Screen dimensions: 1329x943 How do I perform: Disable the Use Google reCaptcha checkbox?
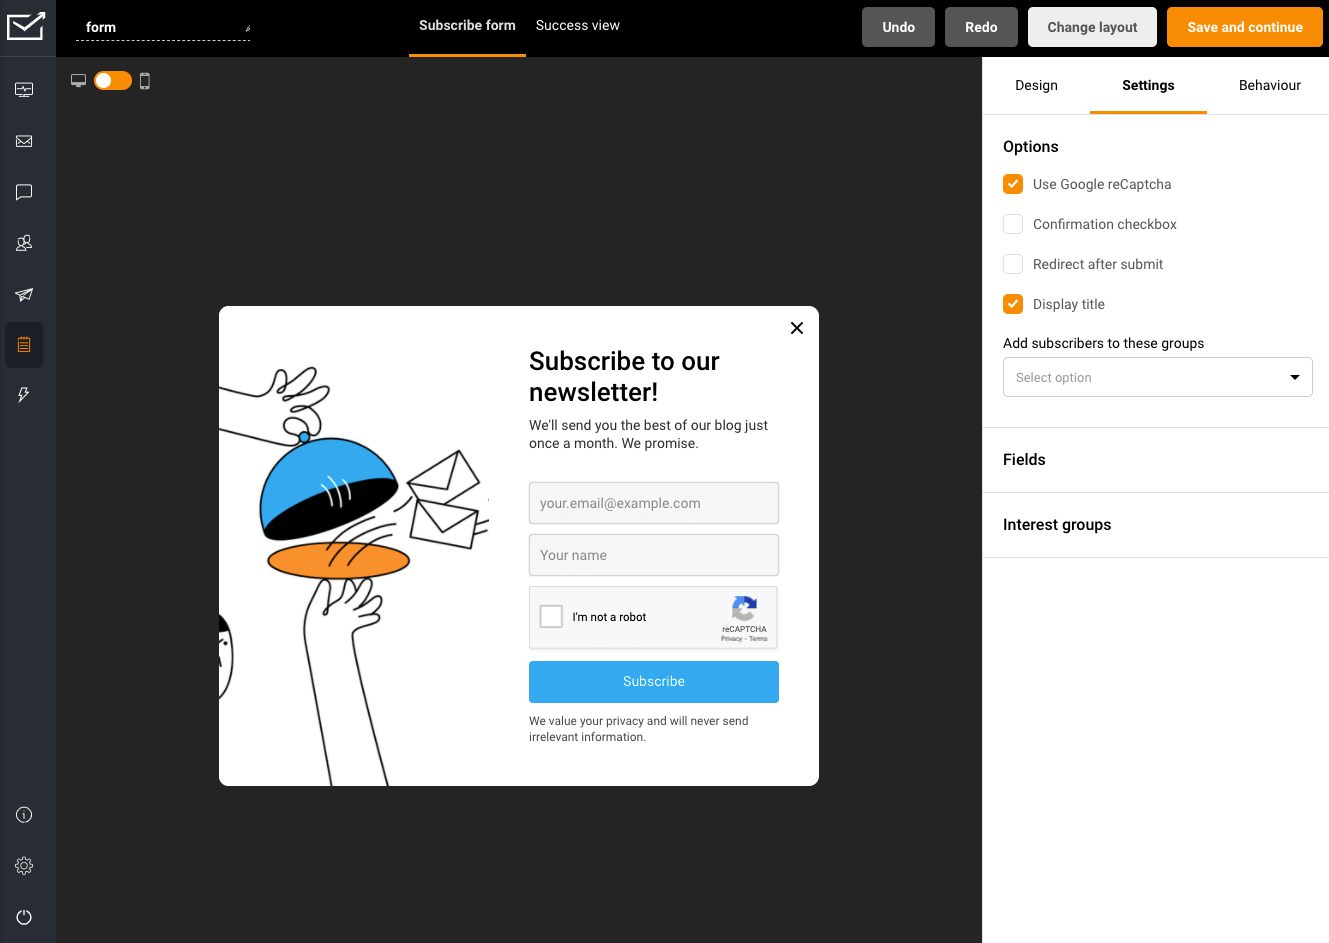(1012, 184)
